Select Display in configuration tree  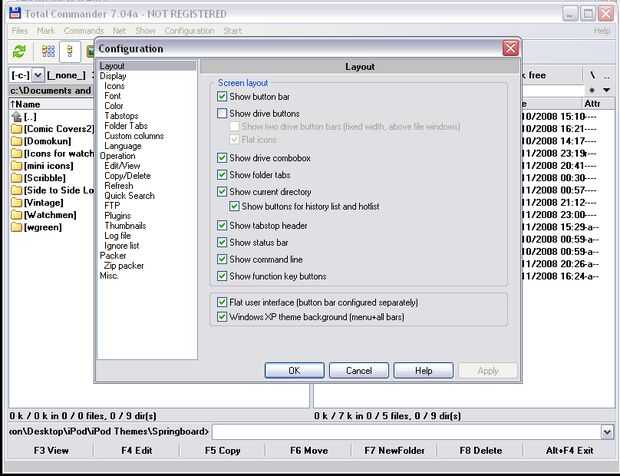113,76
